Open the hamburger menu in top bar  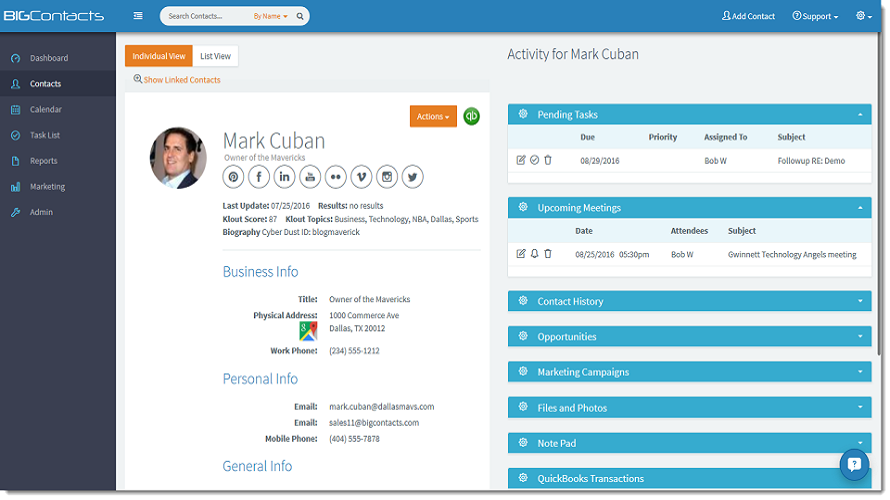point(138,16)
